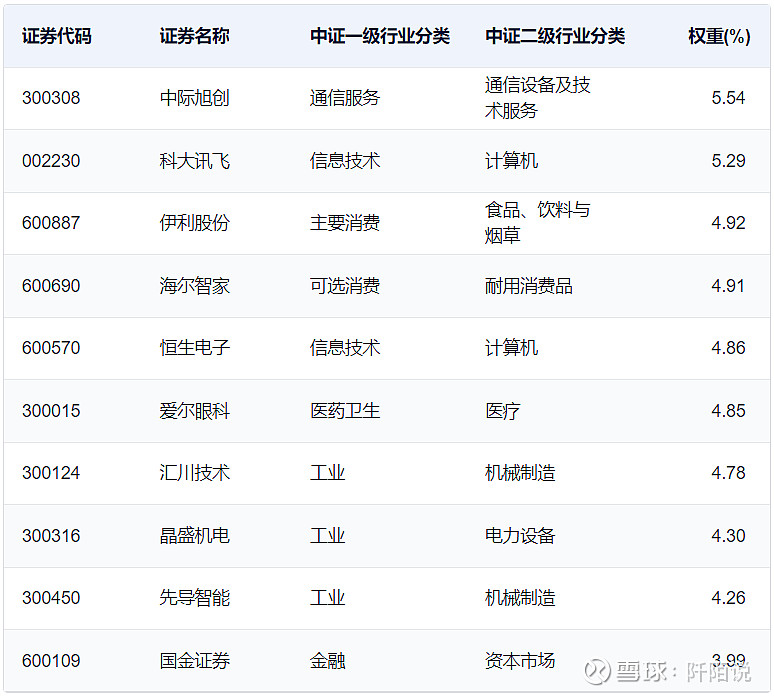The width and height of the screenshot is (774, 696).
Task: Click the weight value 4.26
Action: coord(728,598)
